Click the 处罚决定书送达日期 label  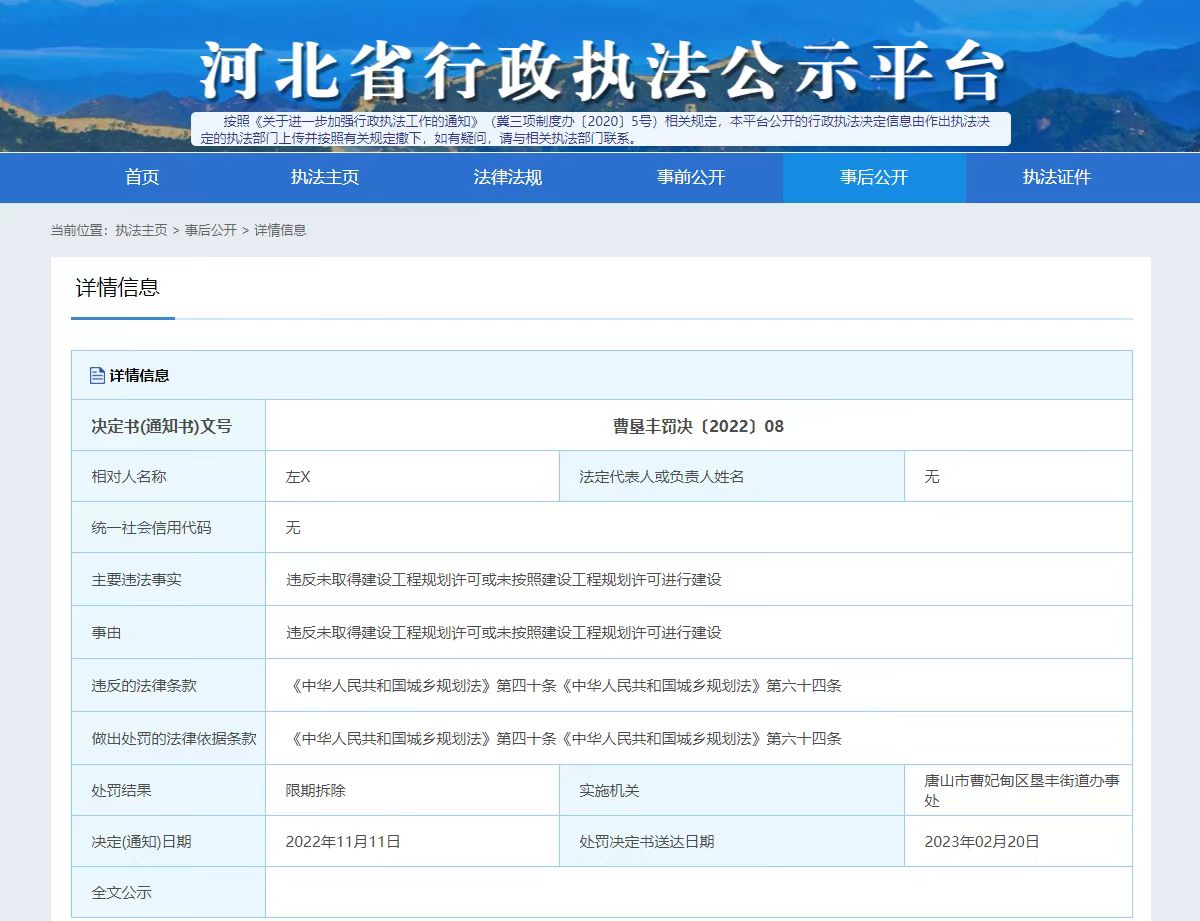[646, 842]
